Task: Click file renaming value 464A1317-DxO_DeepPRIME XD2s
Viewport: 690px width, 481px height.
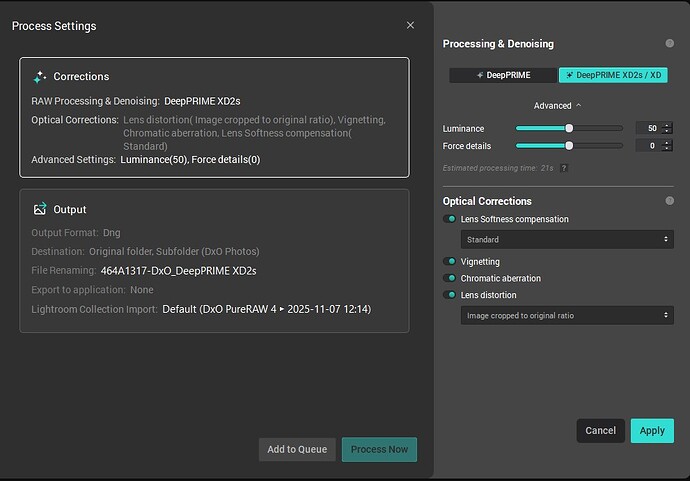Action: pyautogui.click(x=178, y=271)
